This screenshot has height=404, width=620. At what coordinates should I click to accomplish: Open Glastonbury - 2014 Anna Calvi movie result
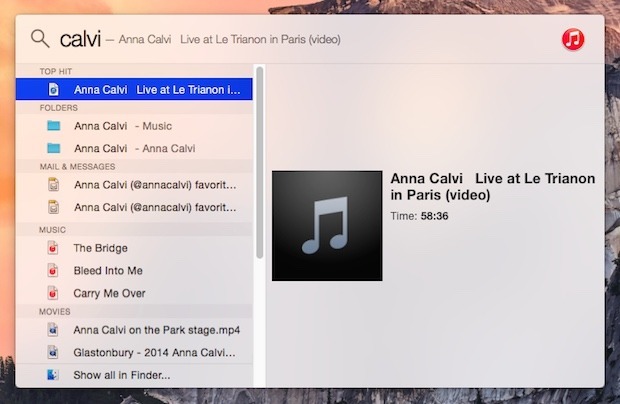click(x=156, y=352)
